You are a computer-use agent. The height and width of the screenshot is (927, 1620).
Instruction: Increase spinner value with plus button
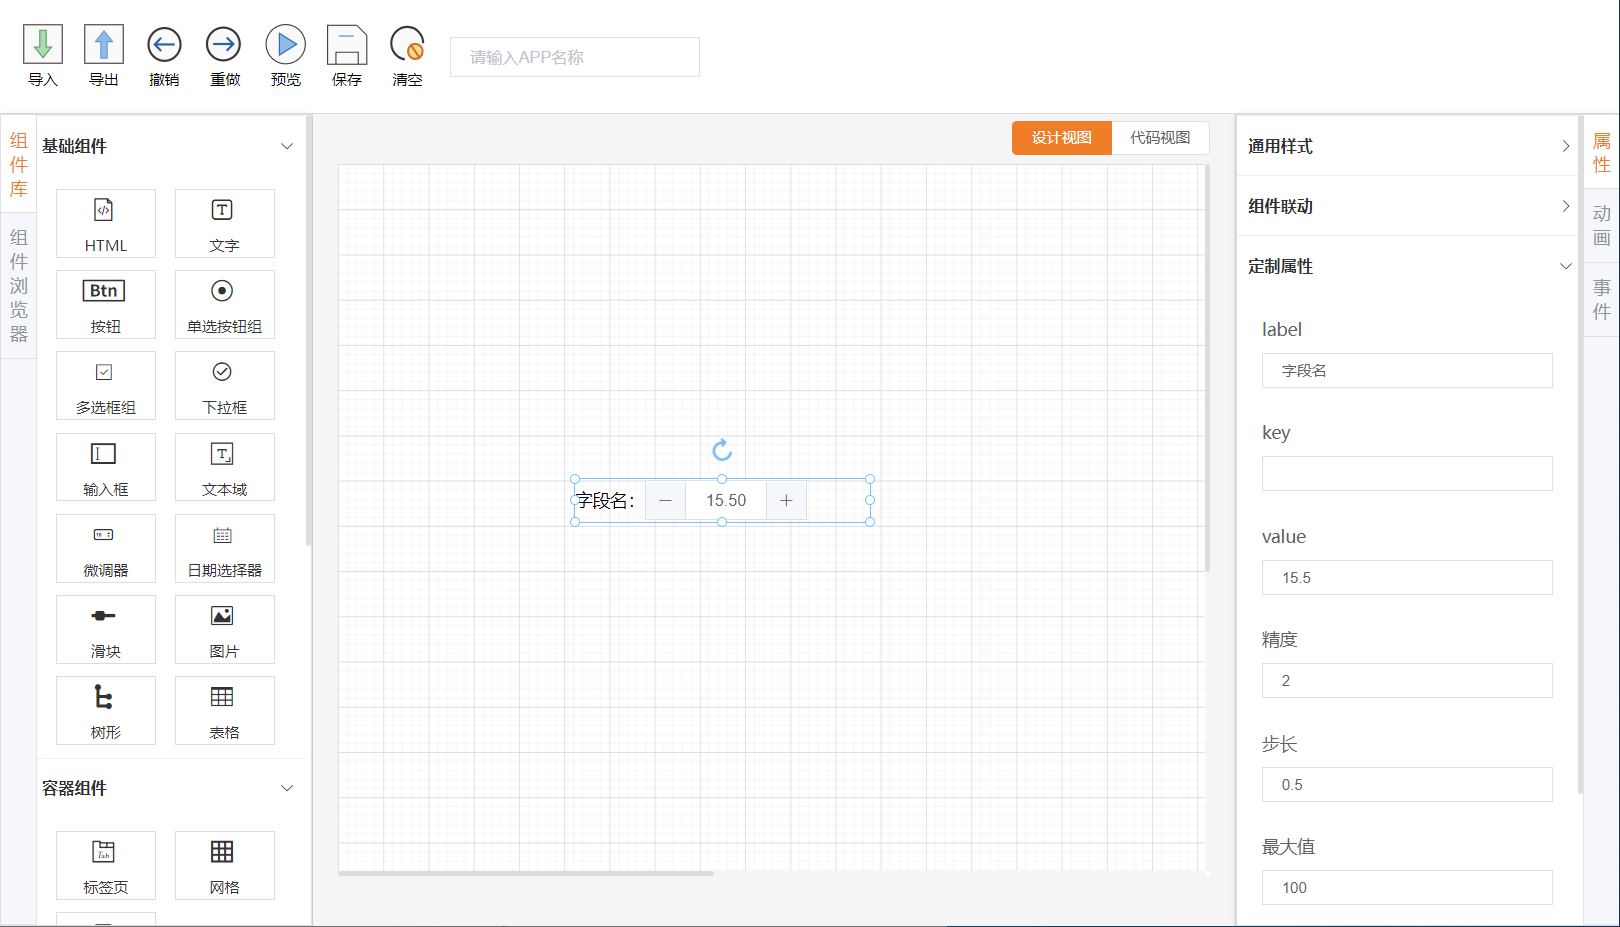[786, 500]
